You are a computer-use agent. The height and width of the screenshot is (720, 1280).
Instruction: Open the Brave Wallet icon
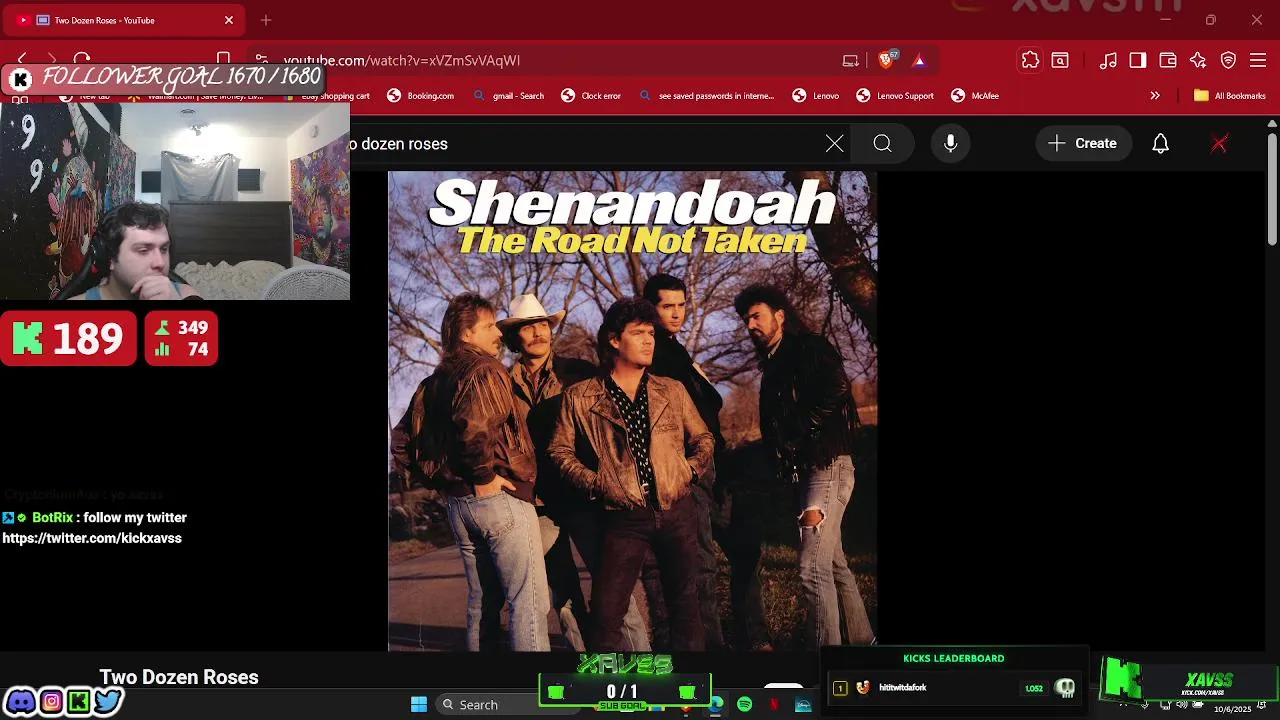pos(1168,61)
